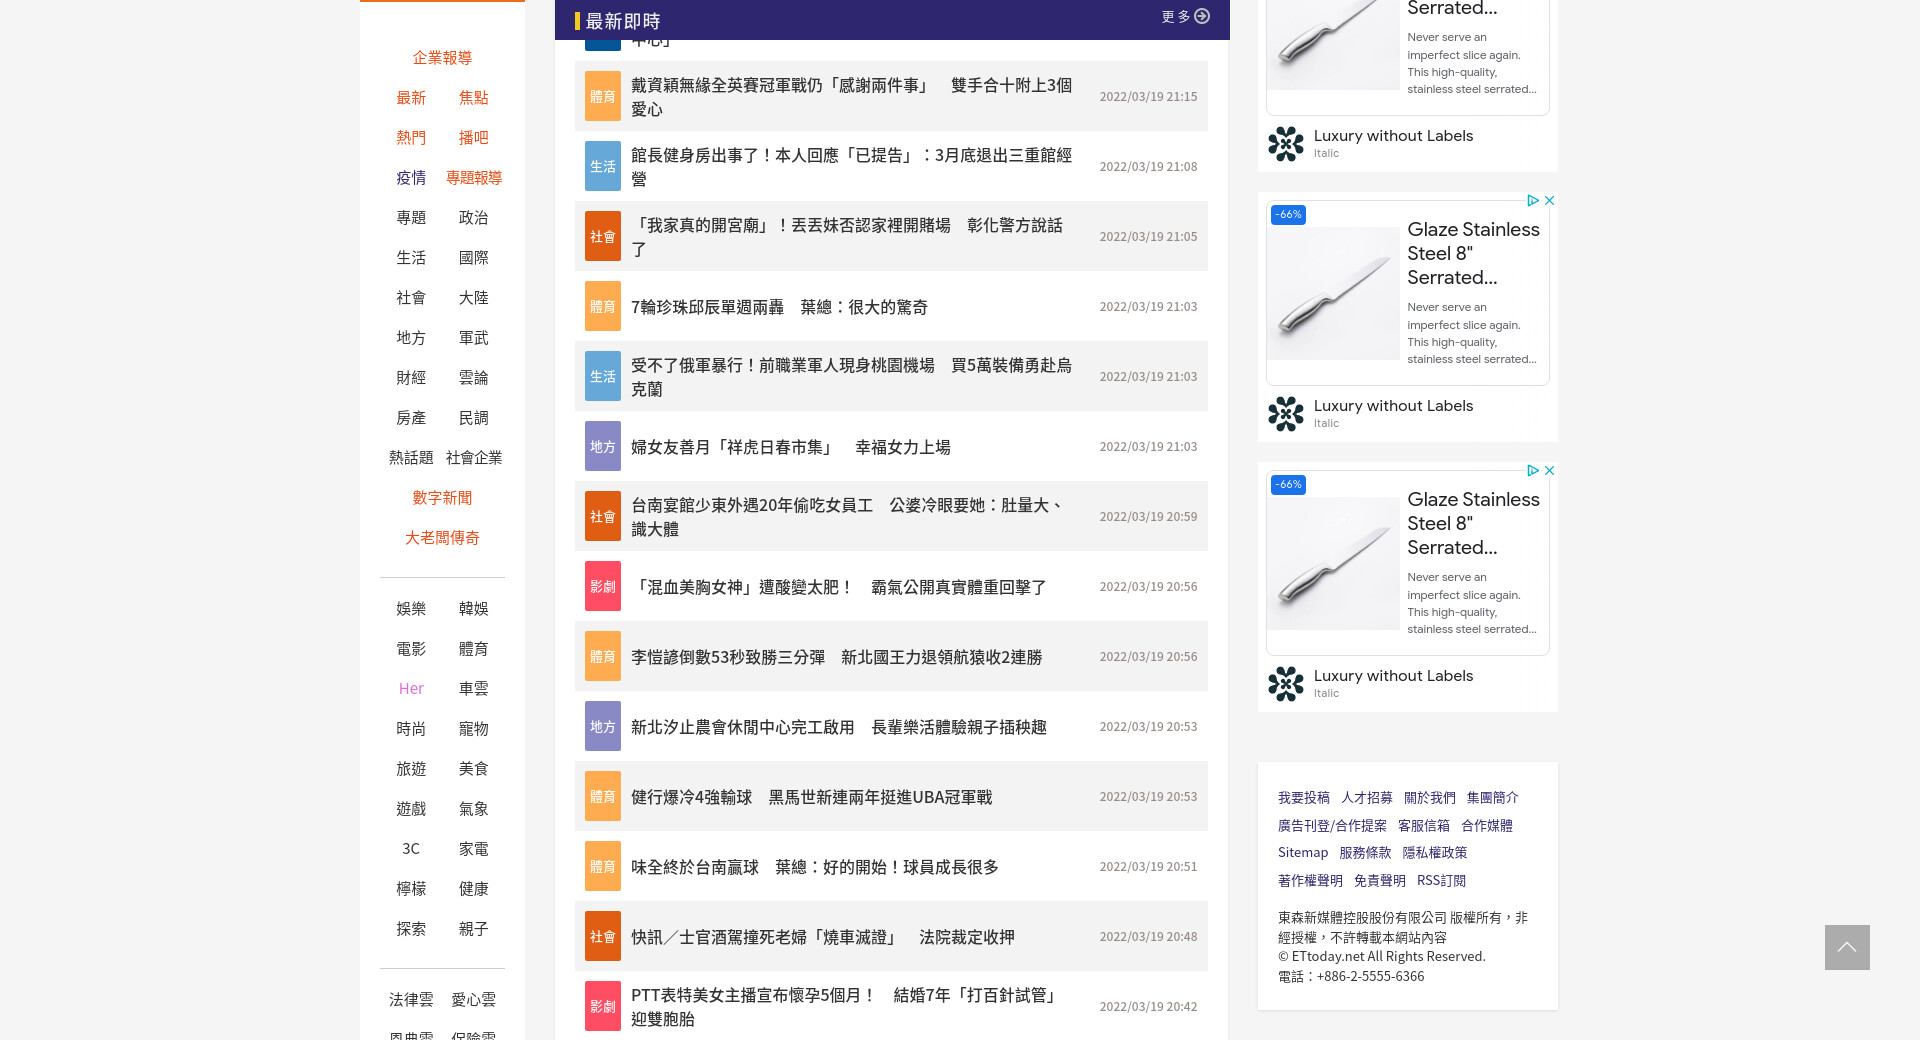Click the 隱私權政策 footer link
This screenshot has width=1920, height=1040.
pyautogui.click(x=1434, y=853)
